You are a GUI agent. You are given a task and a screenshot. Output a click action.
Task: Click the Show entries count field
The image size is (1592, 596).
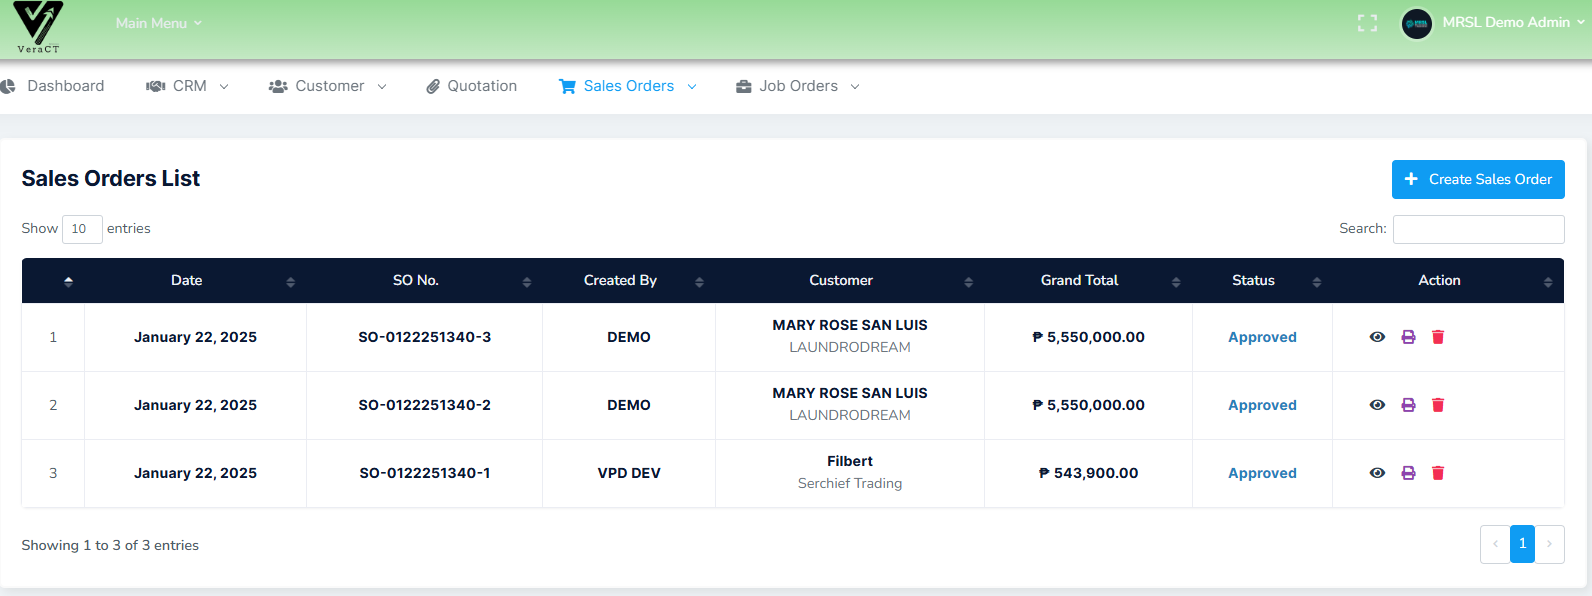point(82,229)
